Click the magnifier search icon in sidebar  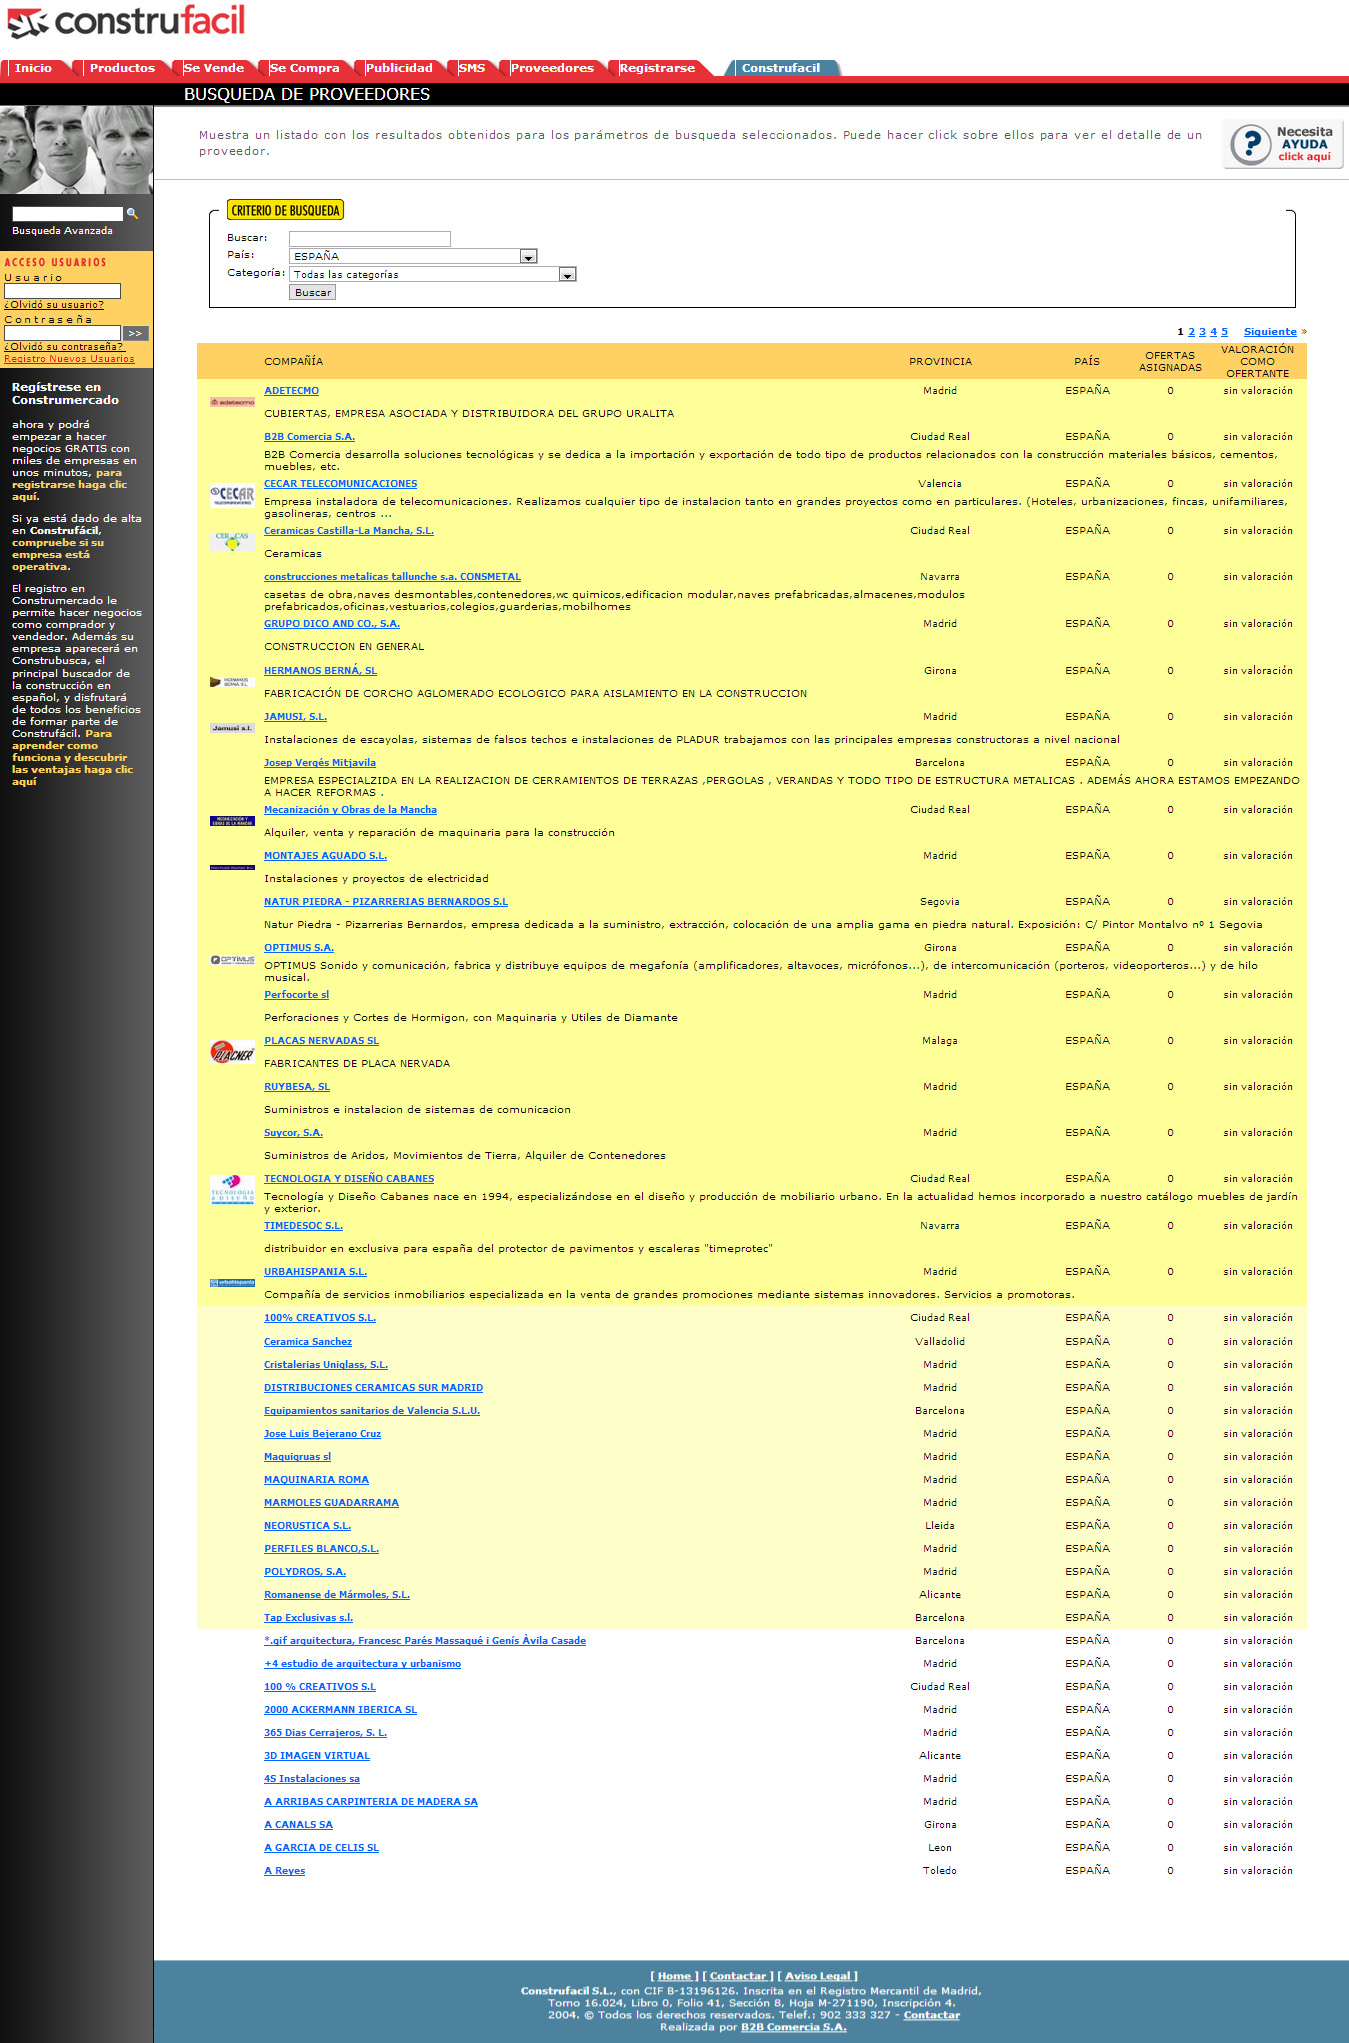(132, 214)
